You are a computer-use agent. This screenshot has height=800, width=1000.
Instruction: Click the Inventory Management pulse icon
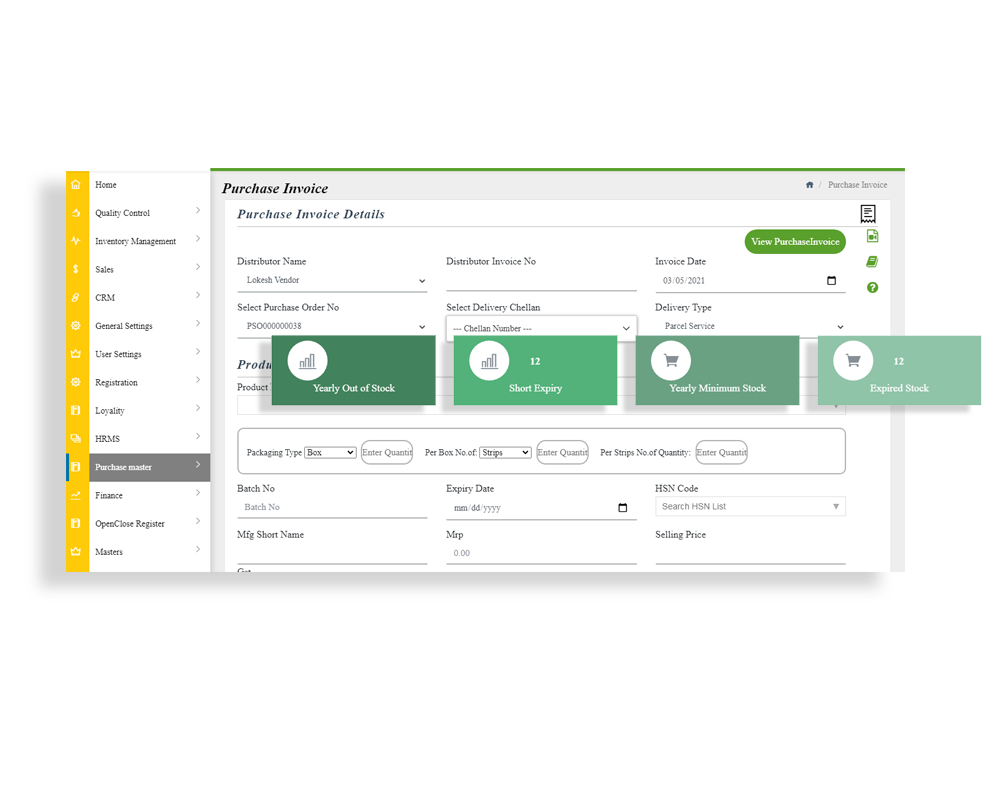pos(76,241)
